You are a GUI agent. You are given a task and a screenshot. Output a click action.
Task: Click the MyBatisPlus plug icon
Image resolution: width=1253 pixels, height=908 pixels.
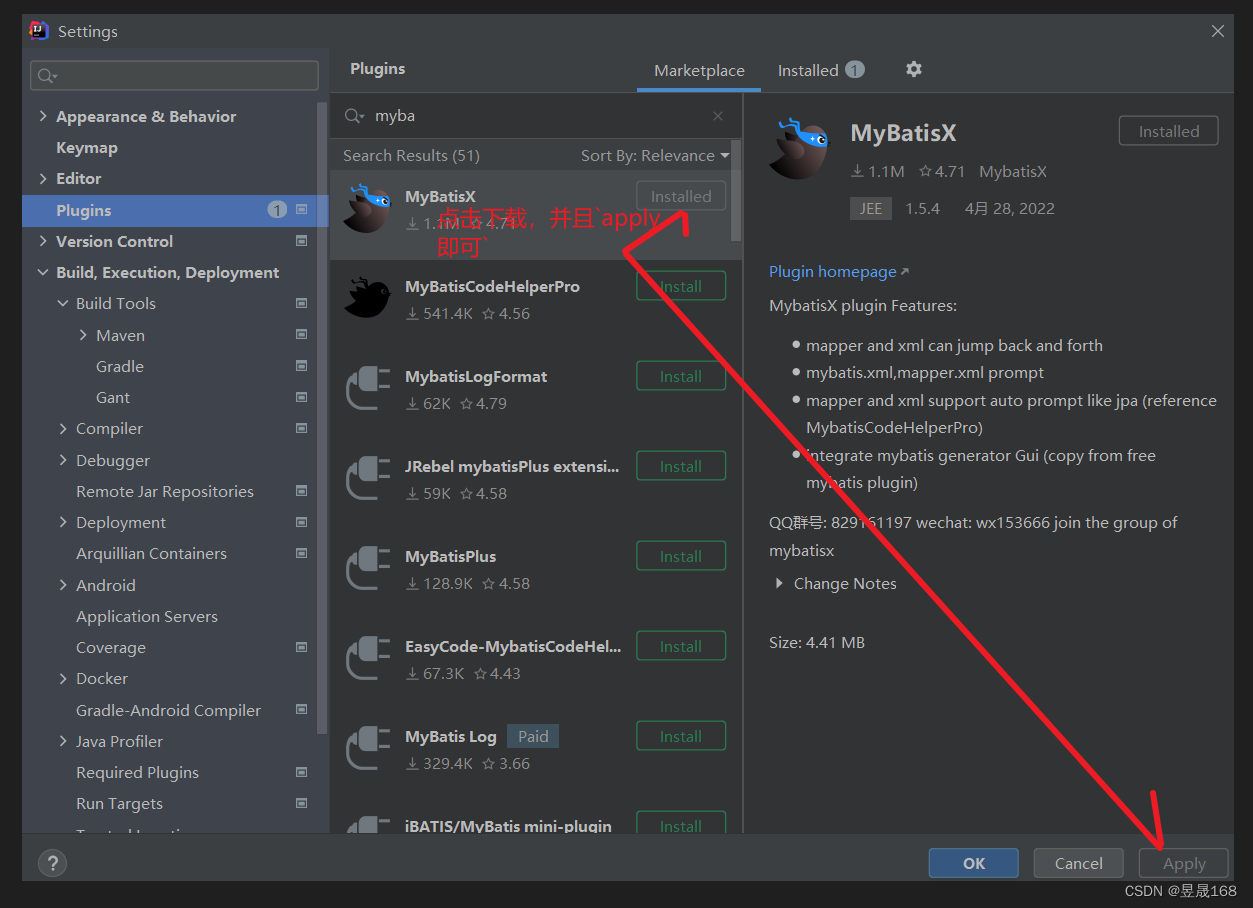pos(367,567)
